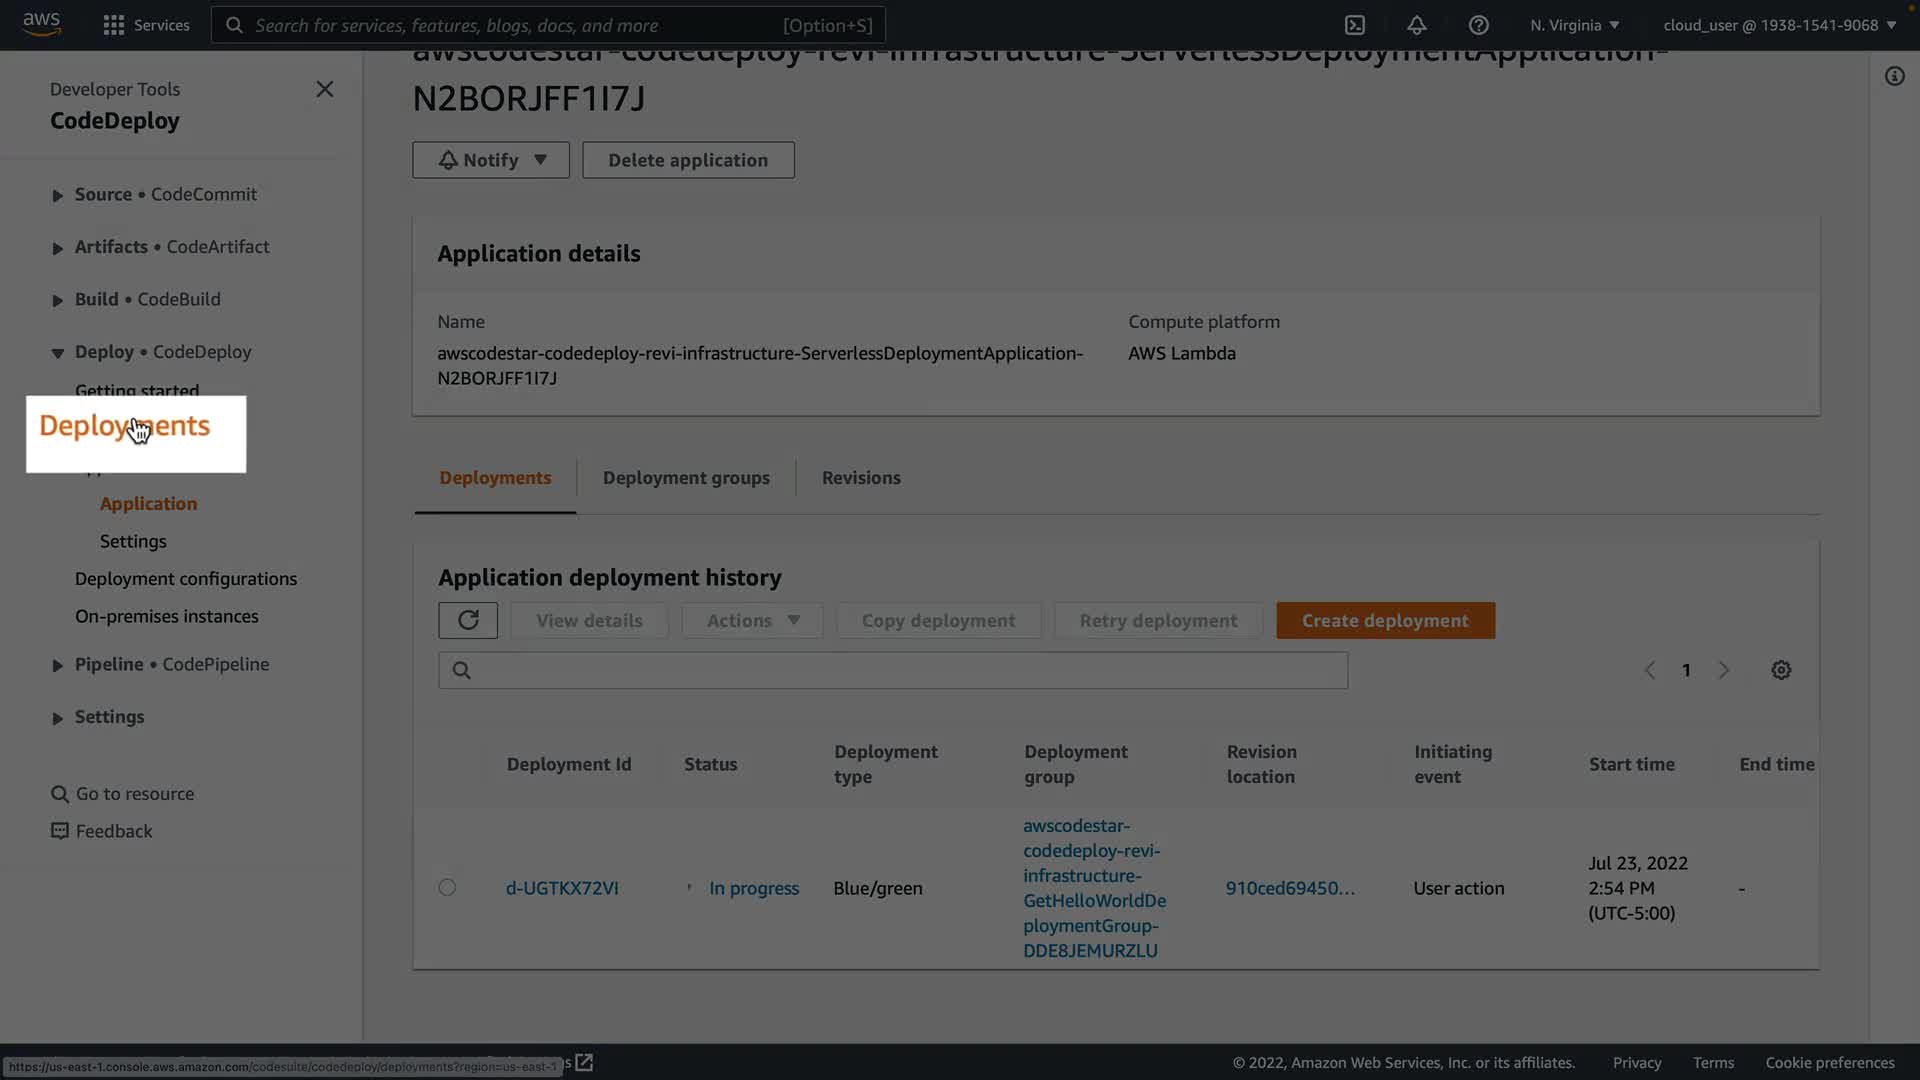Open table preferences gear icon
Screen dimensions: 1920x1080
click(x=1781, y=670)
